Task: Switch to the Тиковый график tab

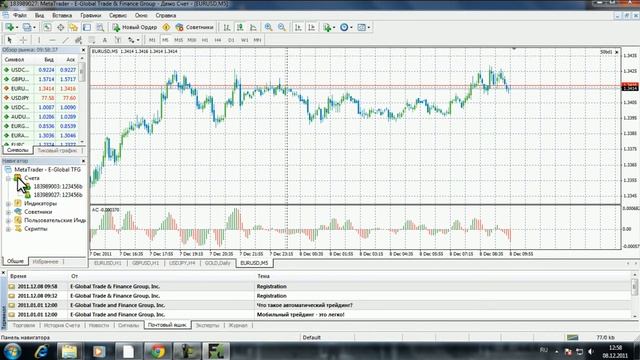Action: coord(57,151)
